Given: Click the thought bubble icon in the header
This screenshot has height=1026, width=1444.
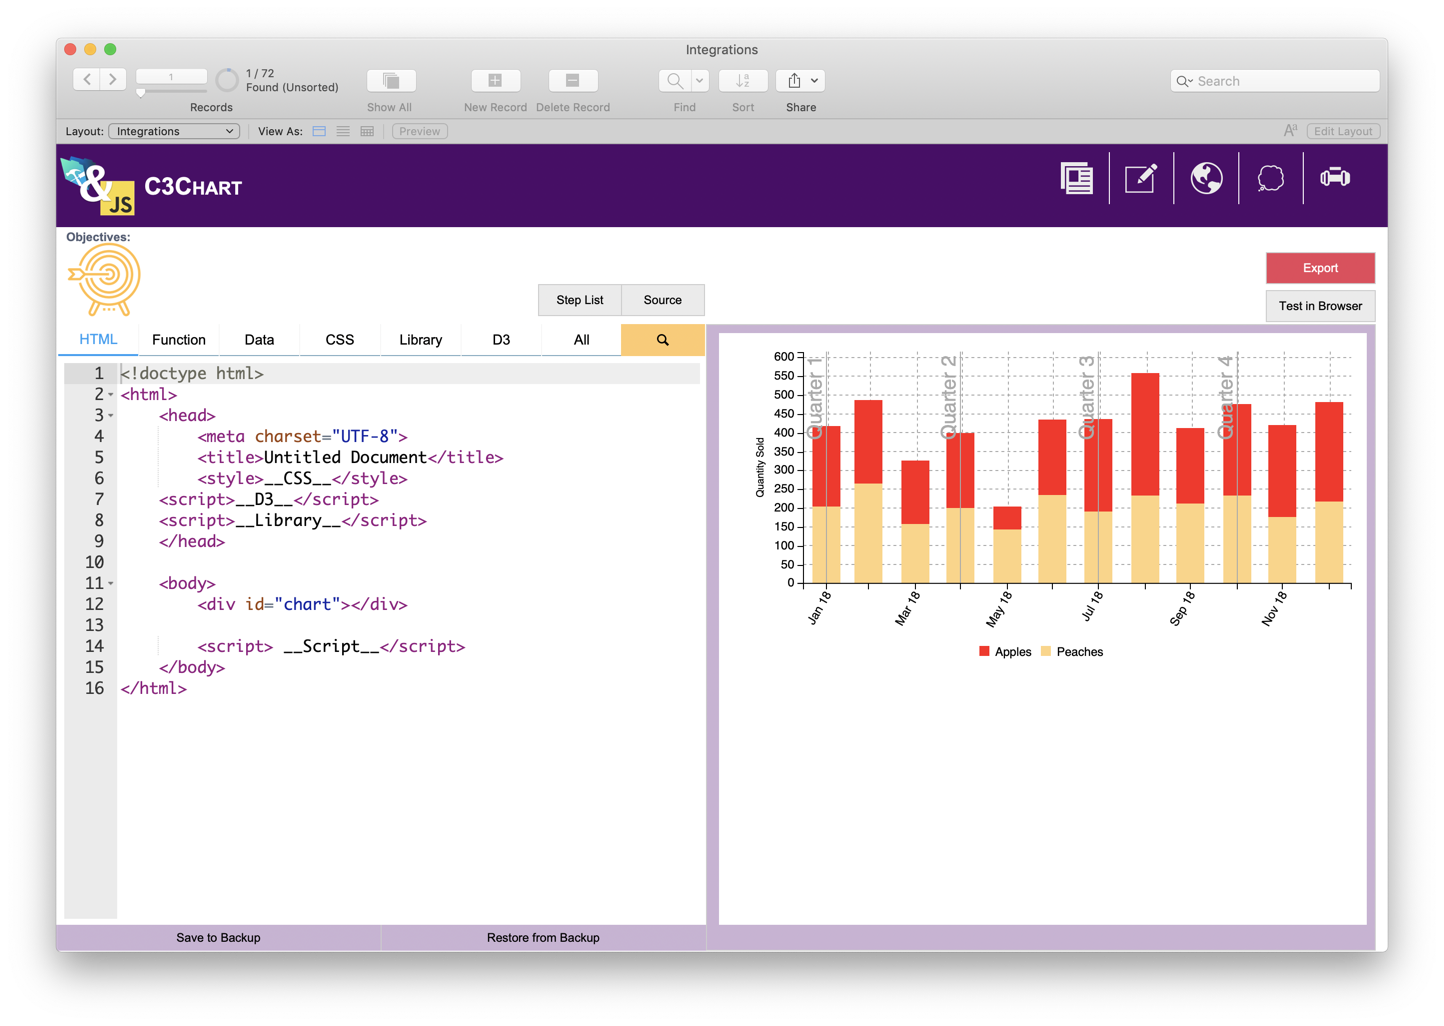Looking at the screenshot, I should [x=1270, y=177].
